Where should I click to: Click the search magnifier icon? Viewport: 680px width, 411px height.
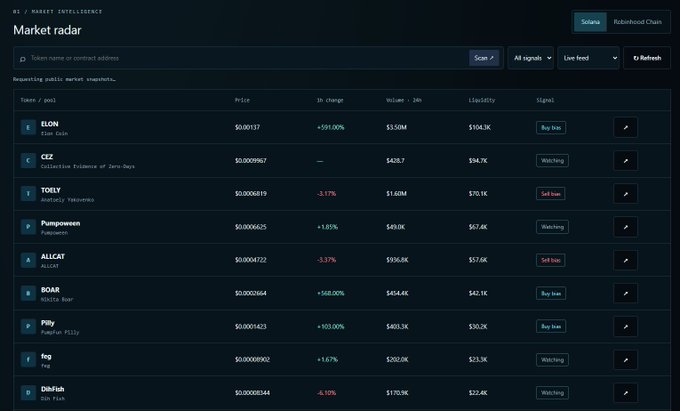pos(23,59)
